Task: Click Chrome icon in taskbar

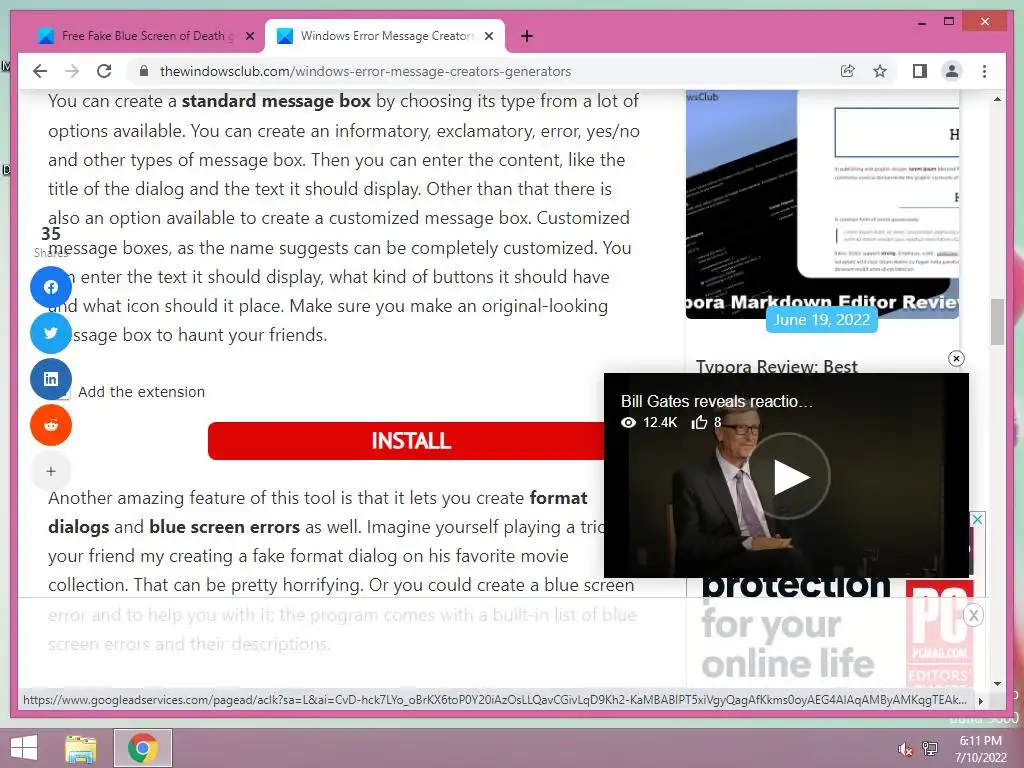Action: click(143, 748)
